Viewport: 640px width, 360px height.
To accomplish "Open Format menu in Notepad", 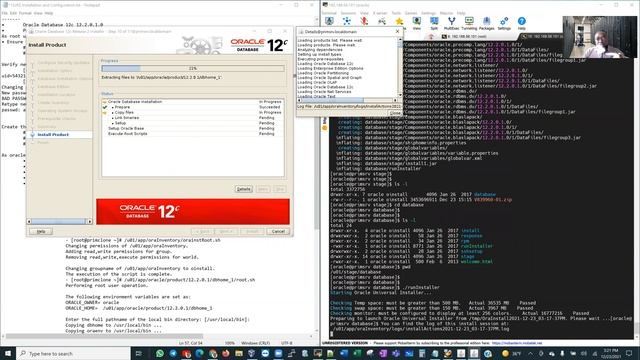I will tap(25, 13).
